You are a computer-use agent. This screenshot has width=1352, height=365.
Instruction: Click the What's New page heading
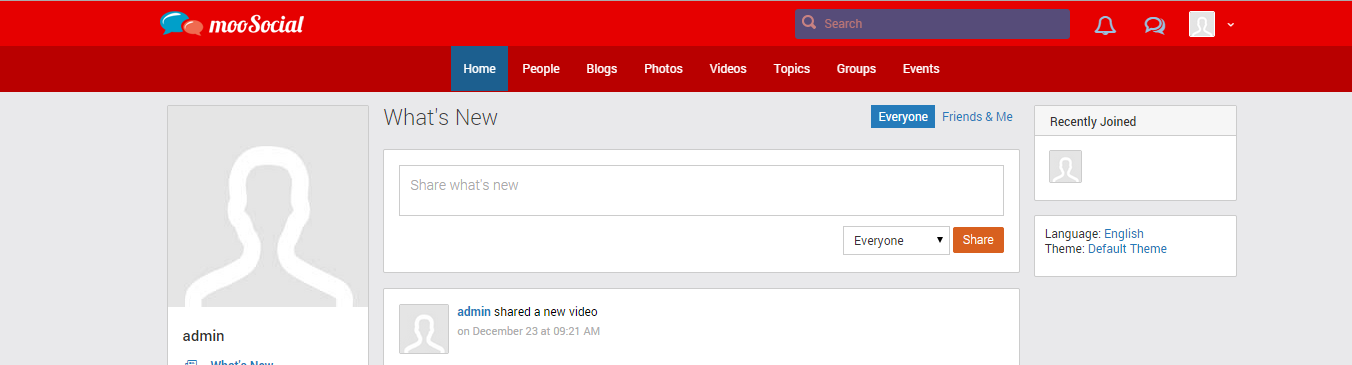(x=441, y=118)
